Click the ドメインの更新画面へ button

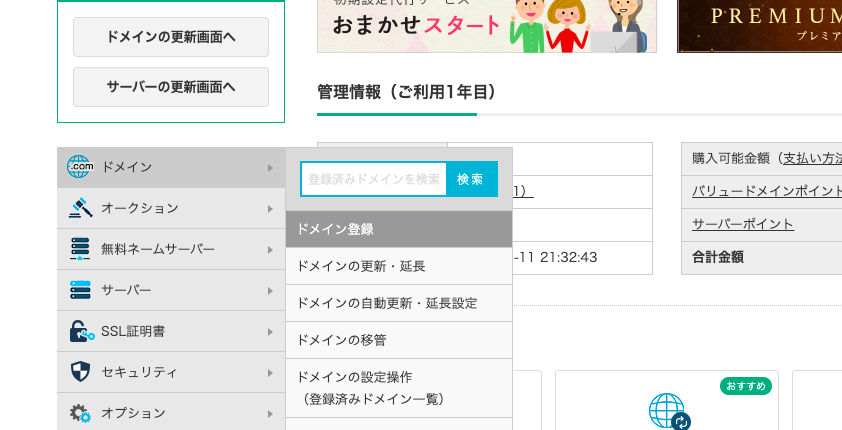[171, 37]
